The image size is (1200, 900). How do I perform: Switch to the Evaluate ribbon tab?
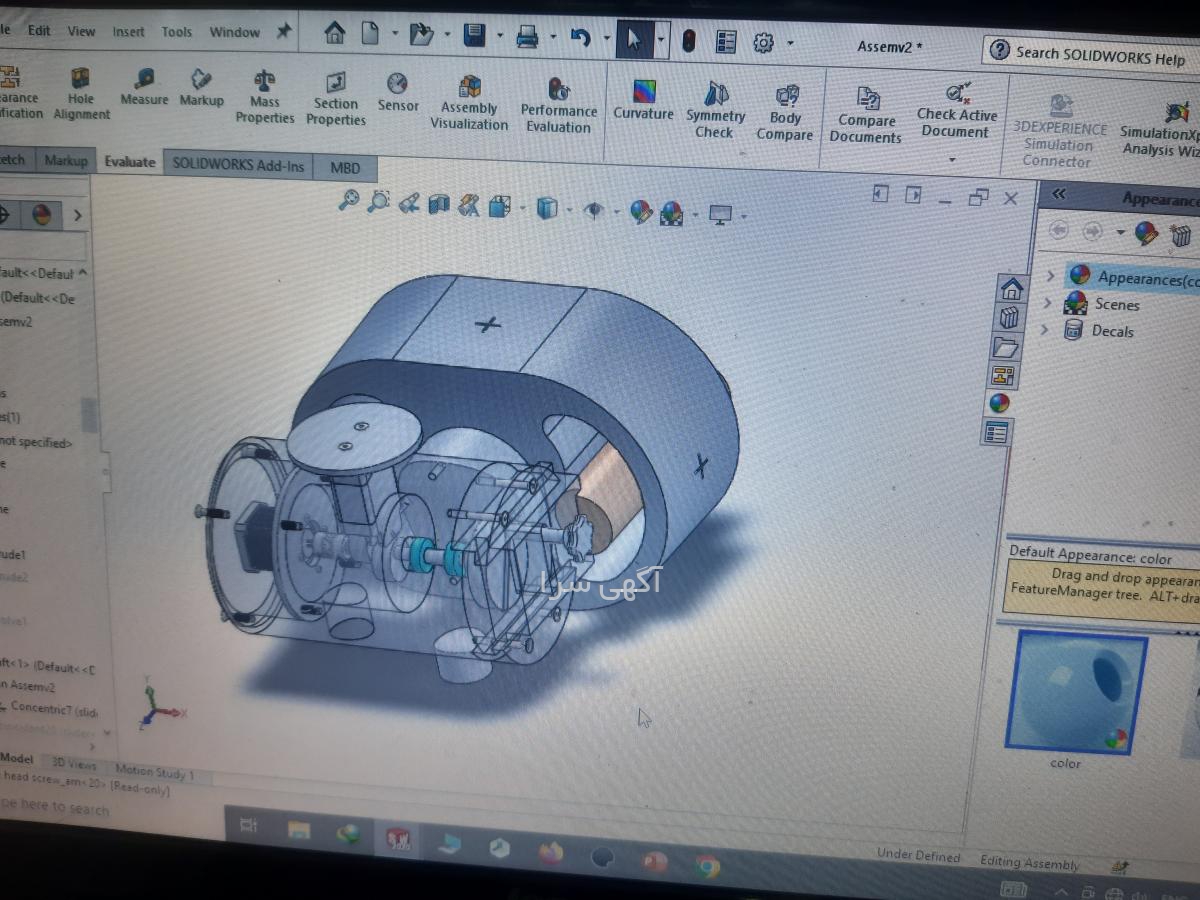pyautogui.click(x=130, y=161)
